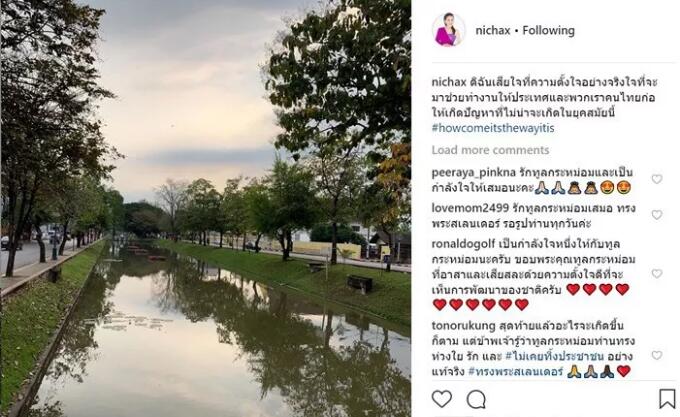This screenshot has width=680, height=417.
Task: Like the post with heart icon
Action: point(441,399)
